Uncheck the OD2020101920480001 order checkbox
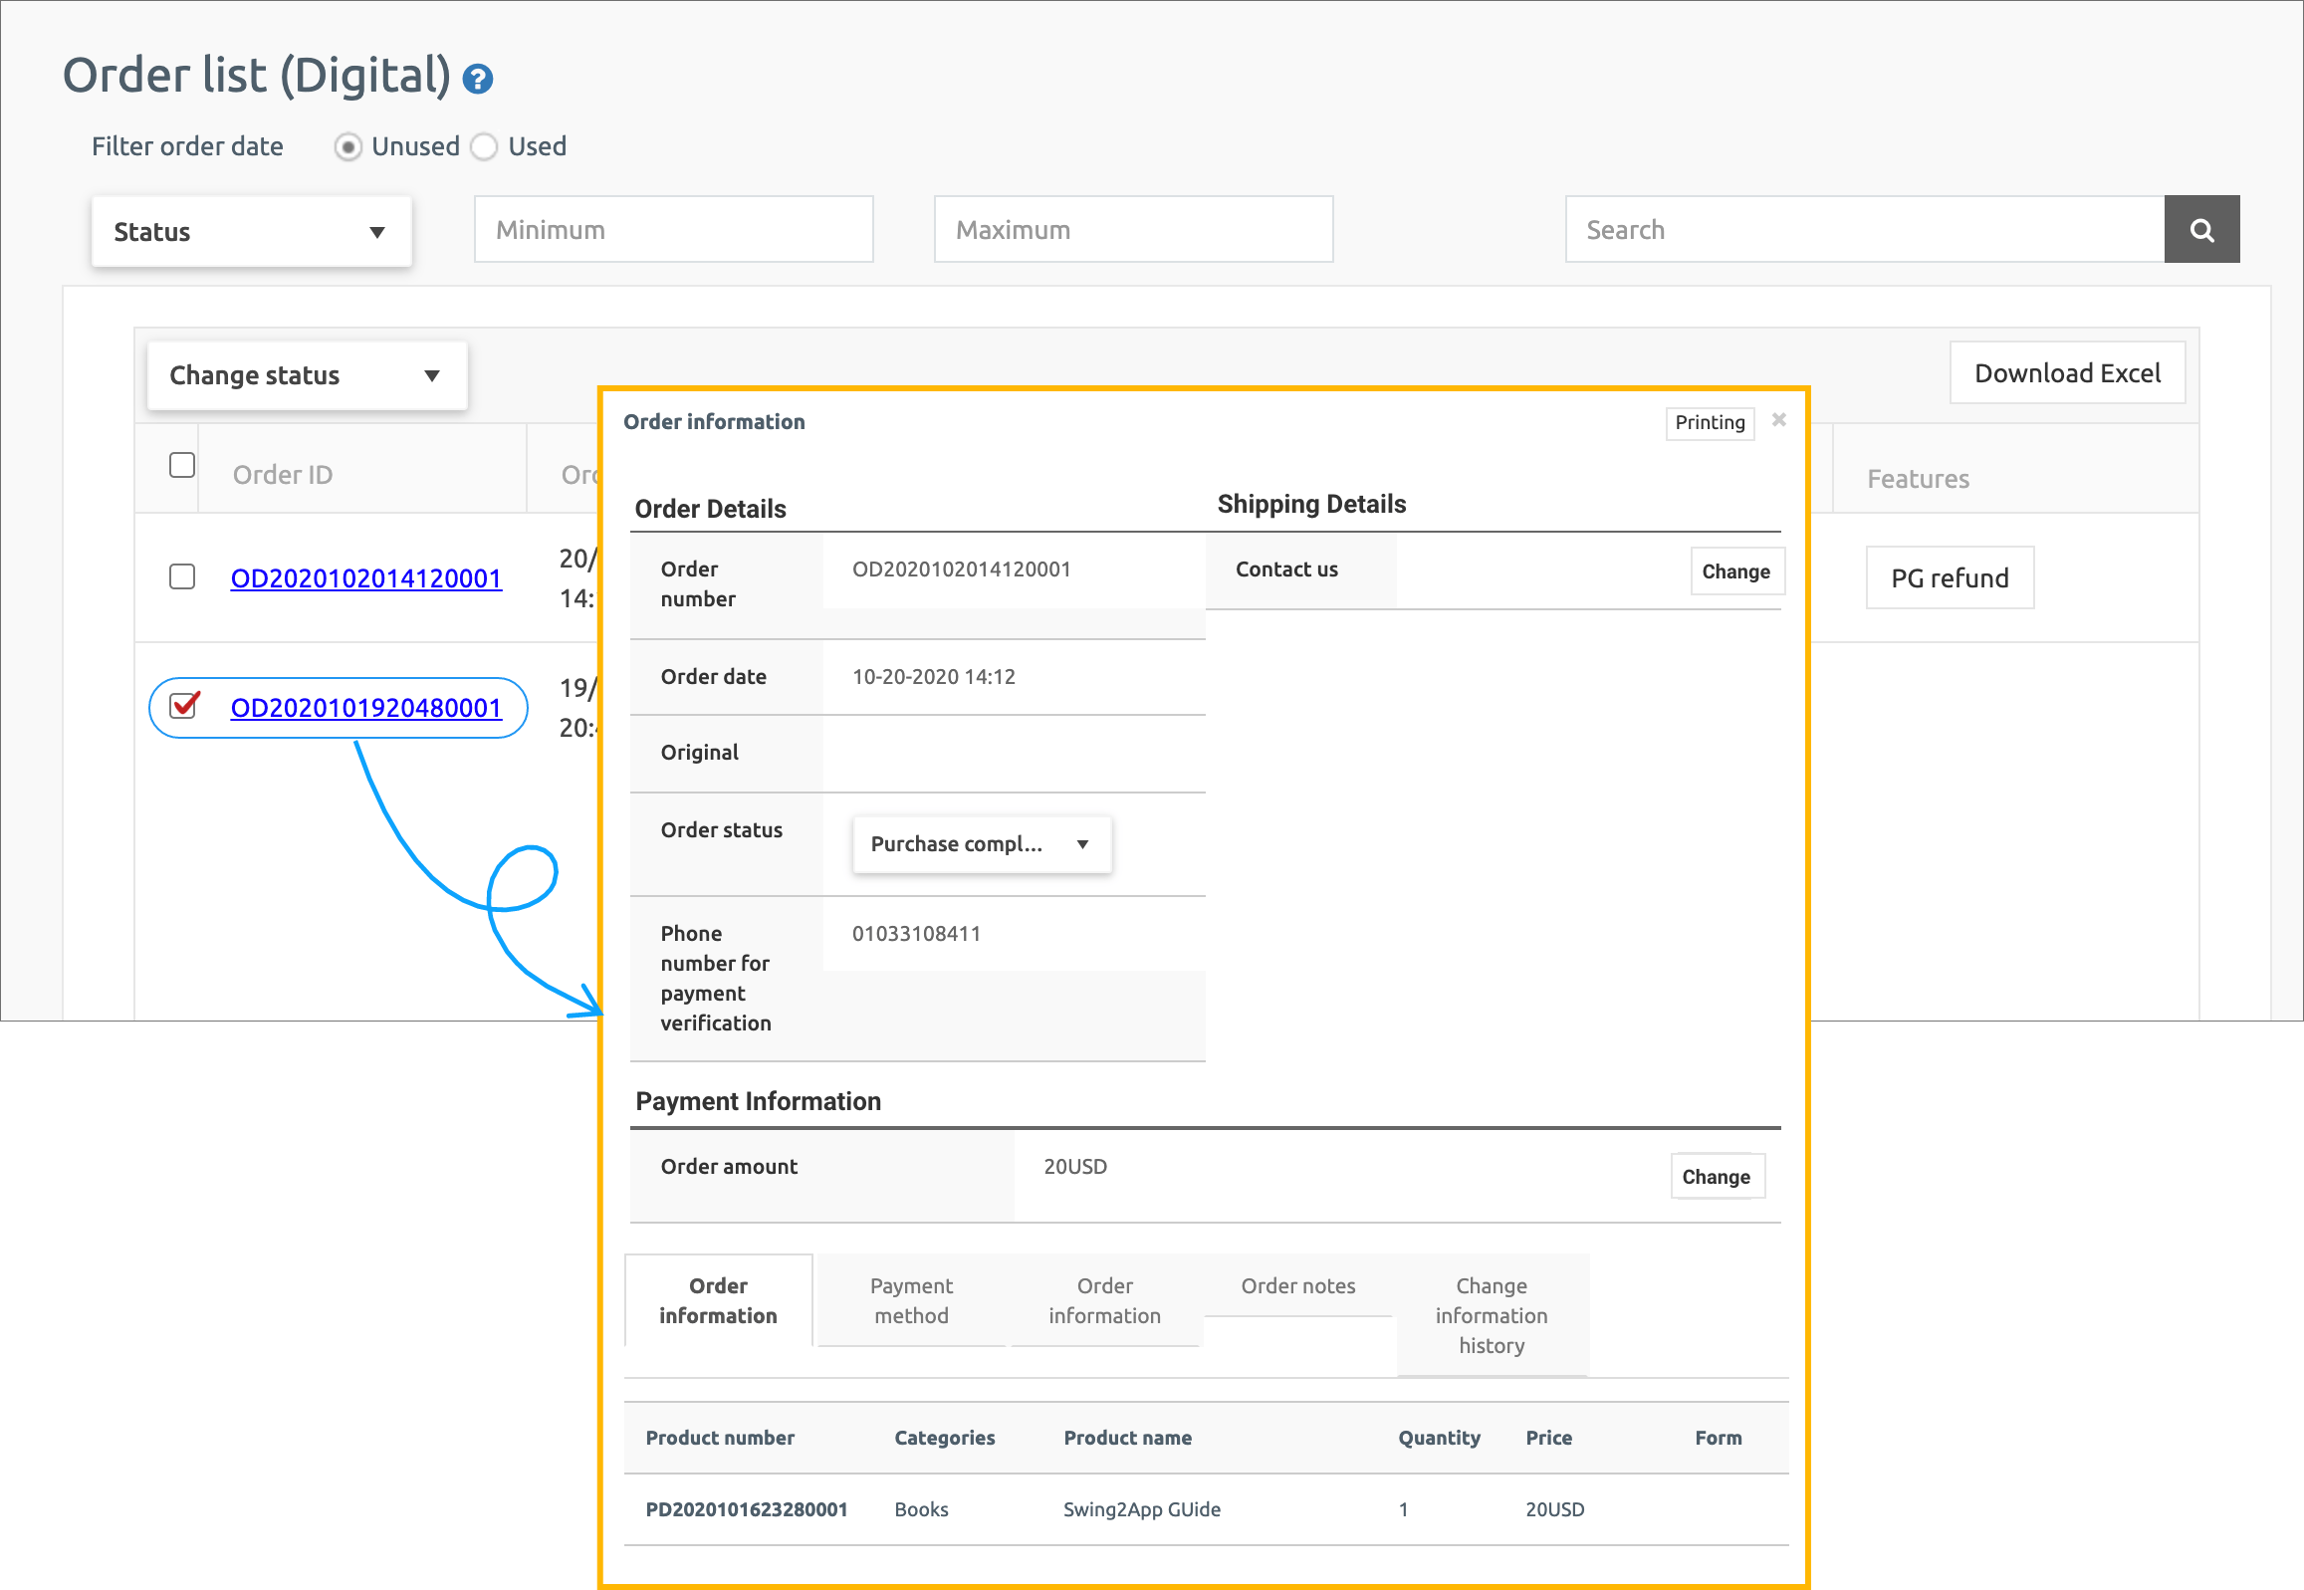Viewport: 2304px width, 1590px height. click(183, 706)
